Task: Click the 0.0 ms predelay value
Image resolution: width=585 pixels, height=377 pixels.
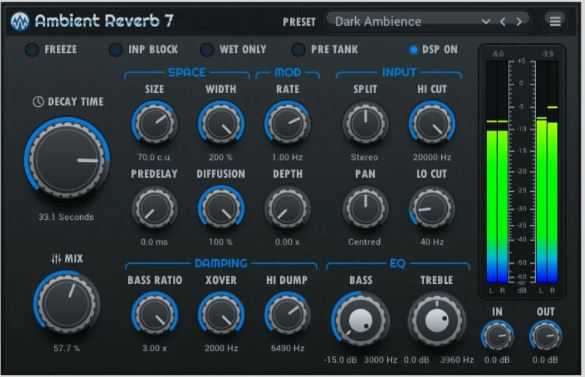Action: point(154,242)
